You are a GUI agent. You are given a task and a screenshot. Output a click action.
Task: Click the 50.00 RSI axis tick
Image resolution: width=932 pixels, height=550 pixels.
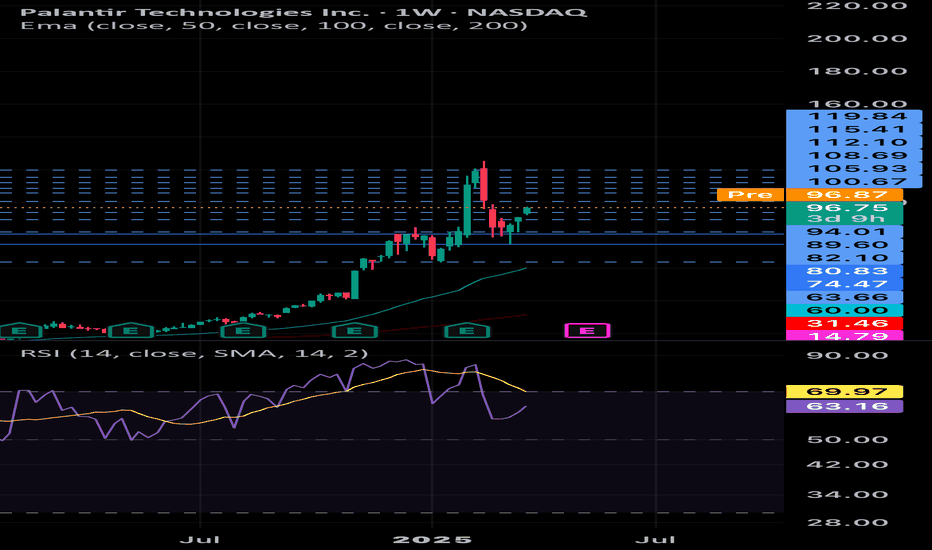pos(847,440)
